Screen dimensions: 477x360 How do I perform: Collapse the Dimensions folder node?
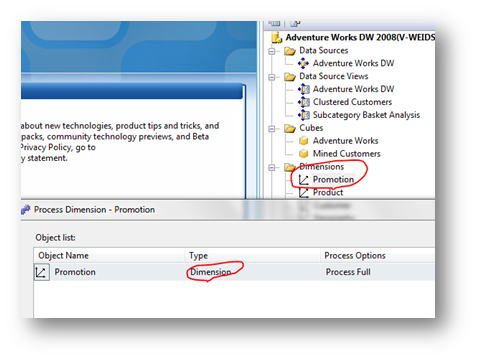[x=272, y=167]
